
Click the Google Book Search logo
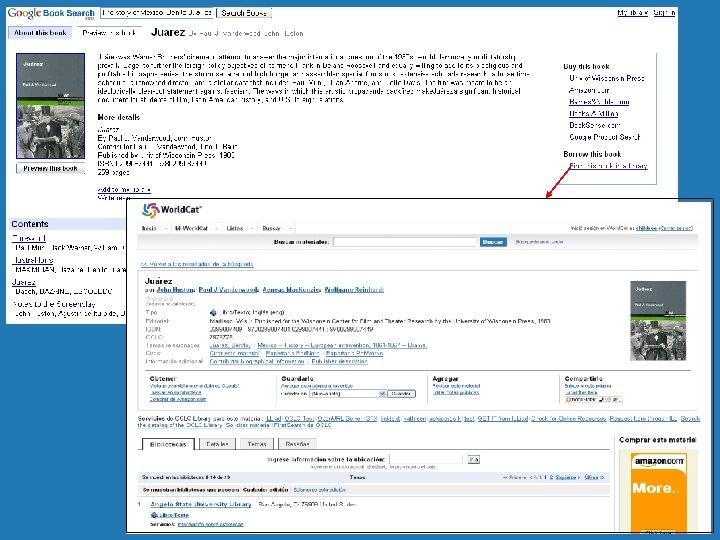[51, 13]
